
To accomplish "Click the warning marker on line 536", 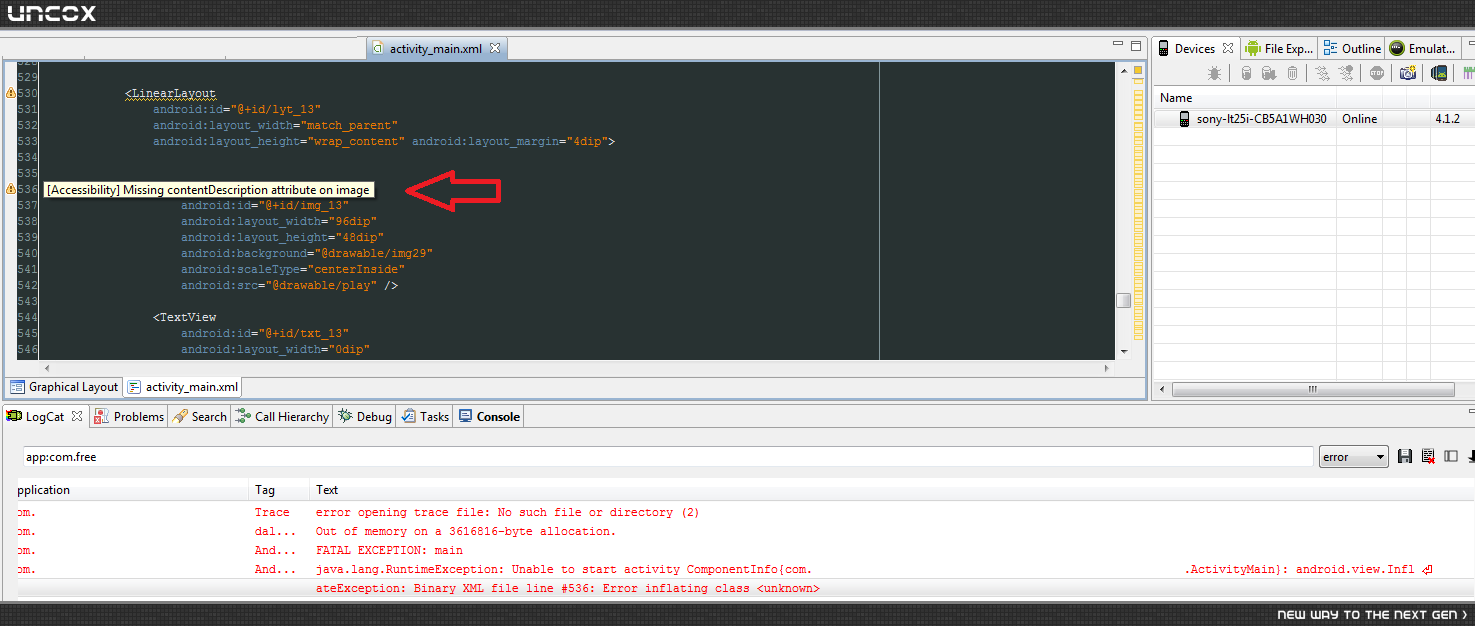I will click(x=11, y=188).
